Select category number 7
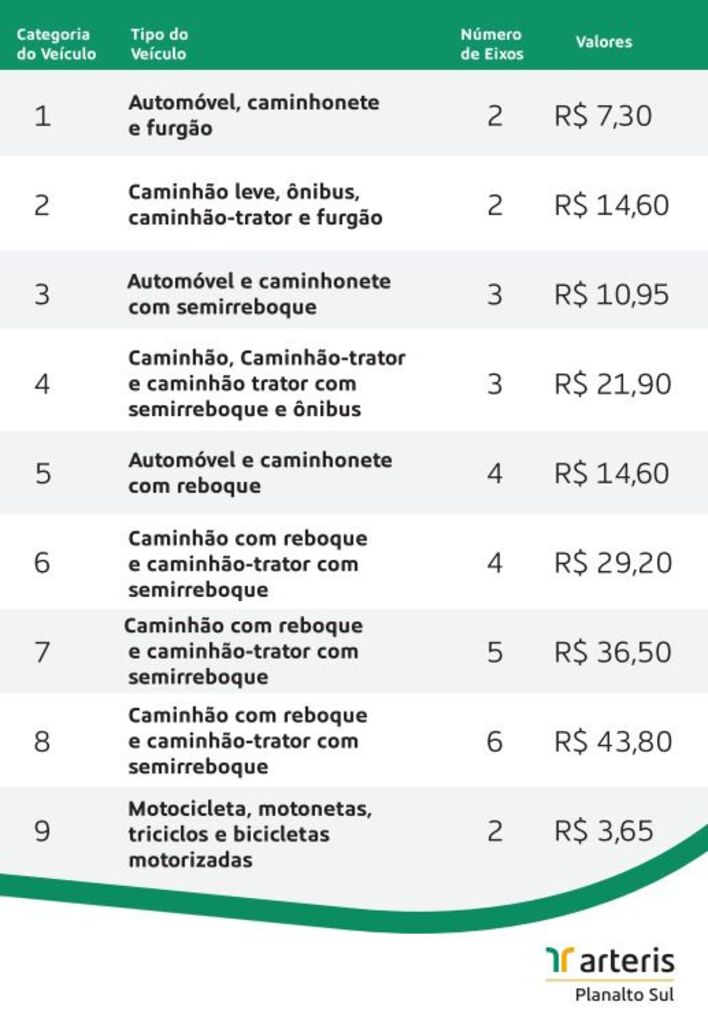 pyautogui.click(x=42, y=652)
